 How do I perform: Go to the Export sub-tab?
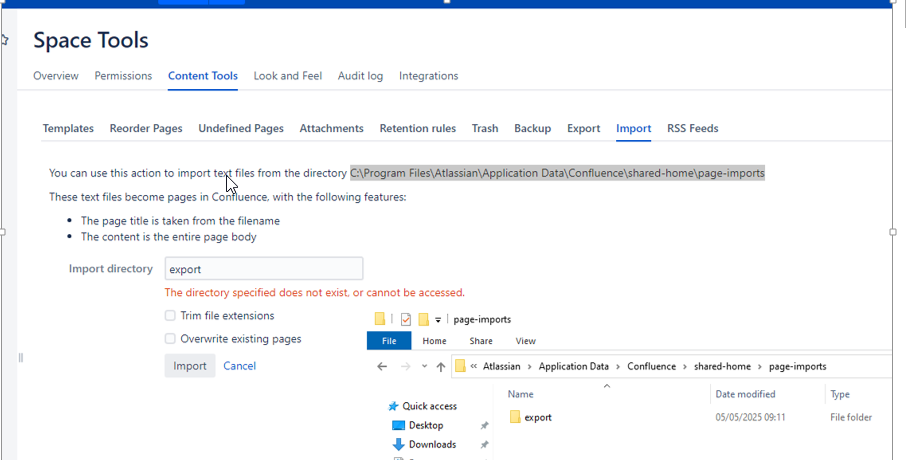pos(584,128)
